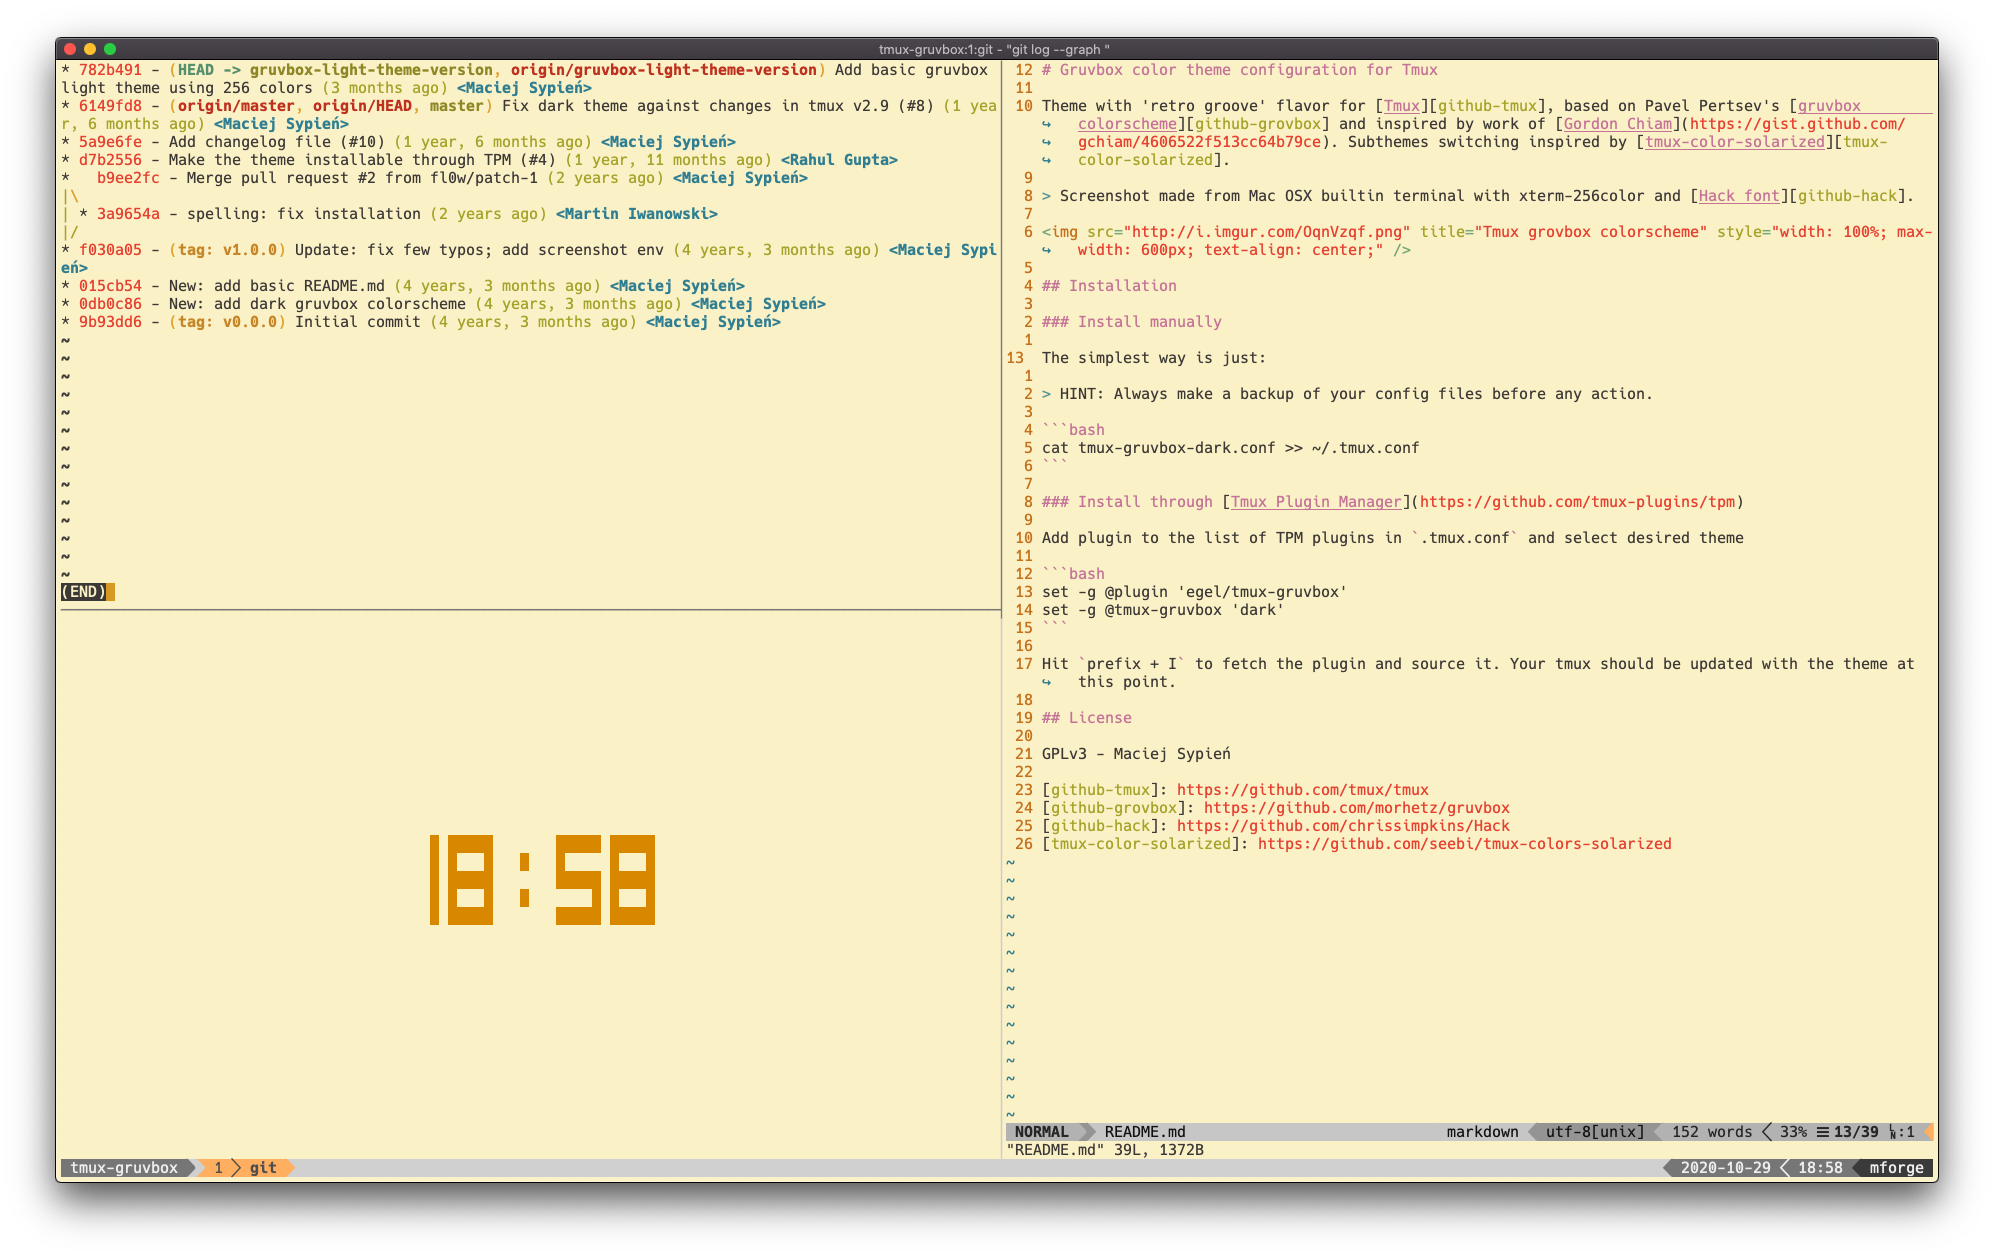The image size is (1994, 1256).
Task: Click the Tmux Plugin Manager link text
Action: pyautogui.click(x=1315, y=502)
